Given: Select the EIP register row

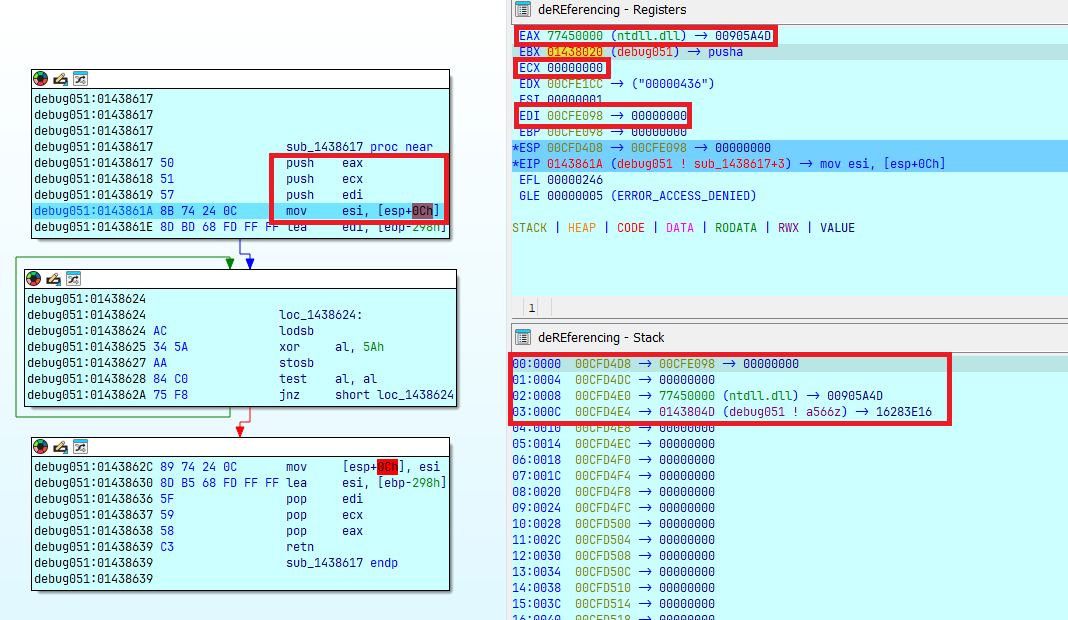Looking at the screenshot, I should pos(728,163).
